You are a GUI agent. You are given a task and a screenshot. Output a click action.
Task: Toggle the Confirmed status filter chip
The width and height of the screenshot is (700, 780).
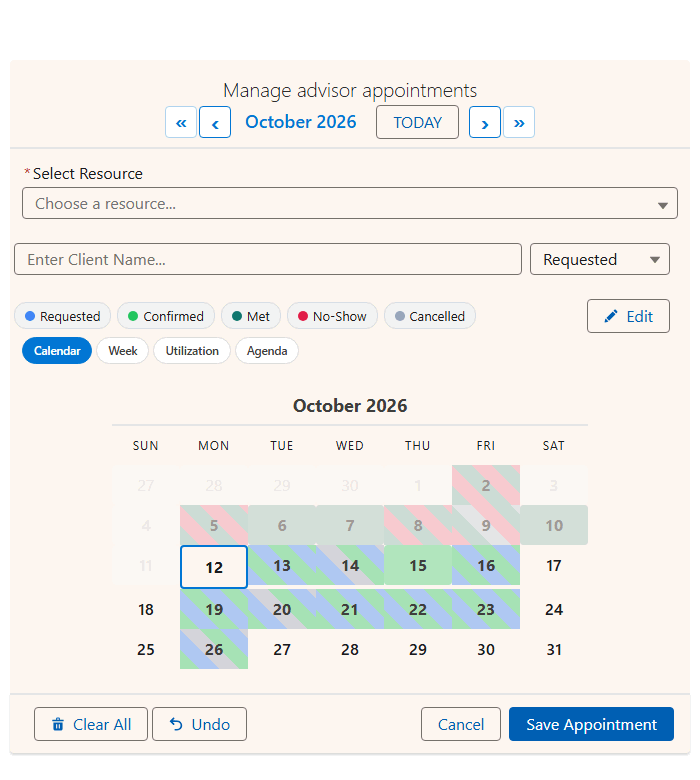point(166,316)
